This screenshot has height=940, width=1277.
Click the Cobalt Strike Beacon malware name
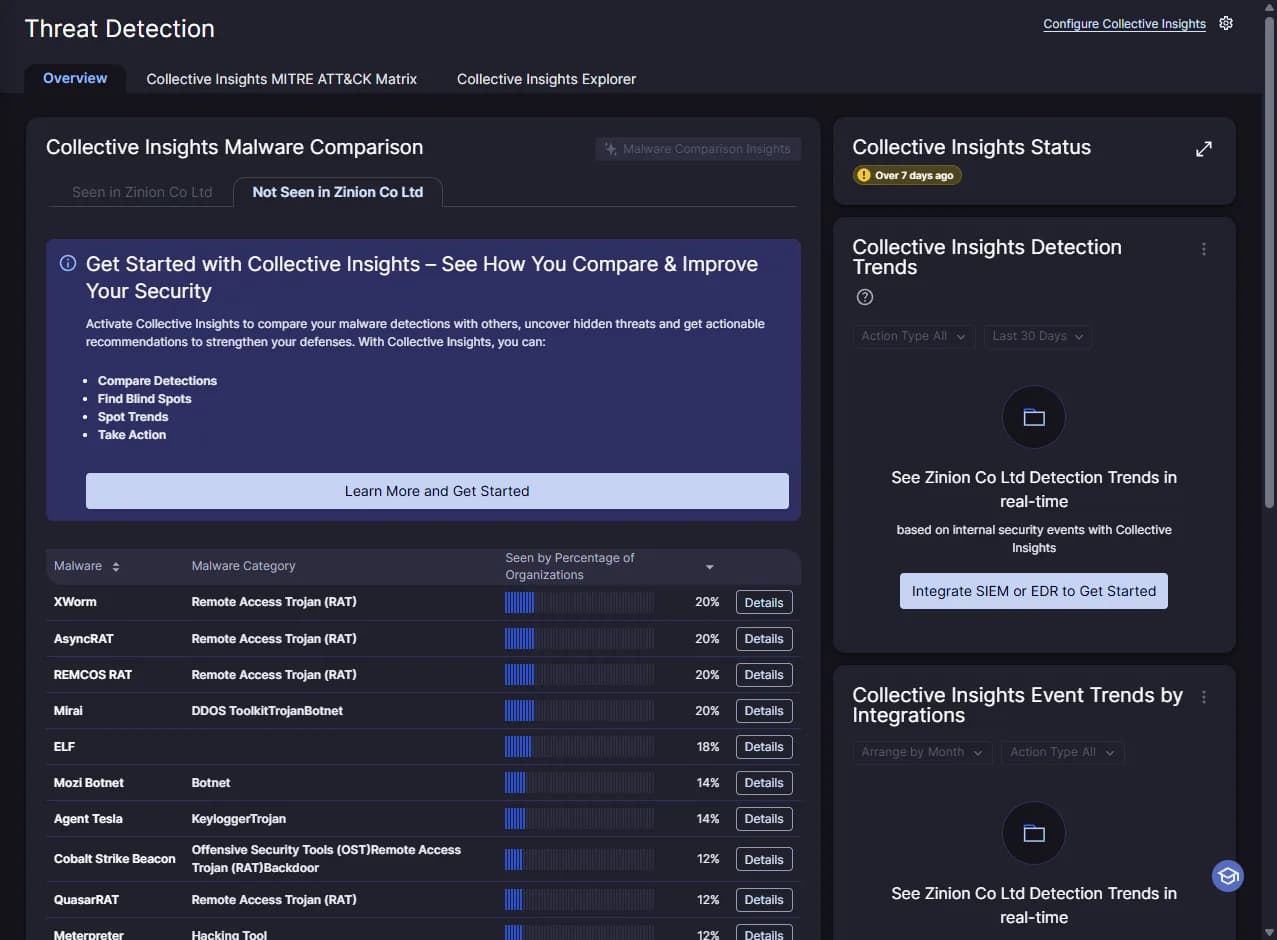[x=114, y=858]
